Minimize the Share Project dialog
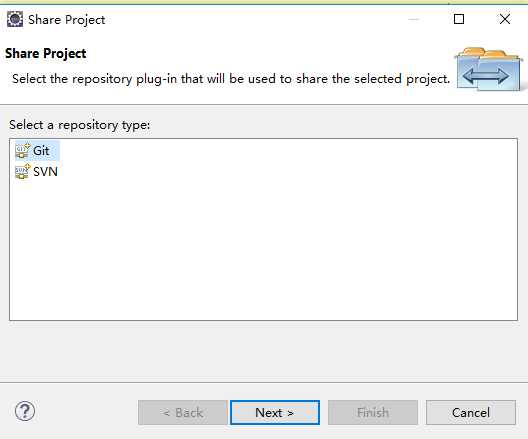528x439 pixels. [414, 20]
